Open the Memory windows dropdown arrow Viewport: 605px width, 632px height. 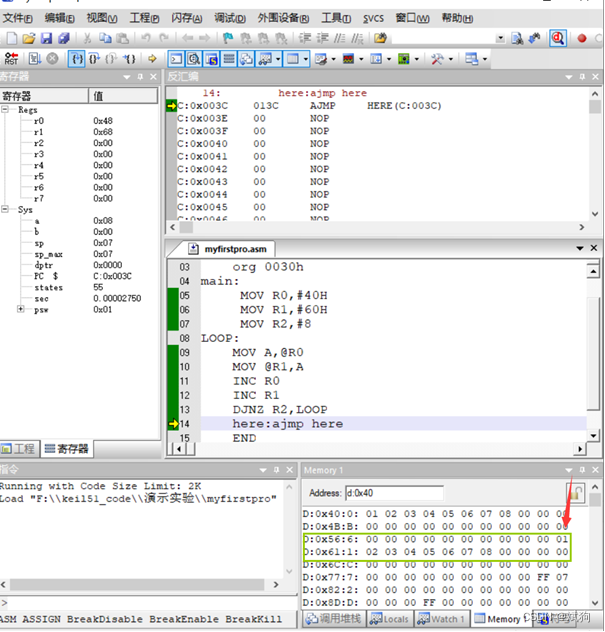(306, 59)
